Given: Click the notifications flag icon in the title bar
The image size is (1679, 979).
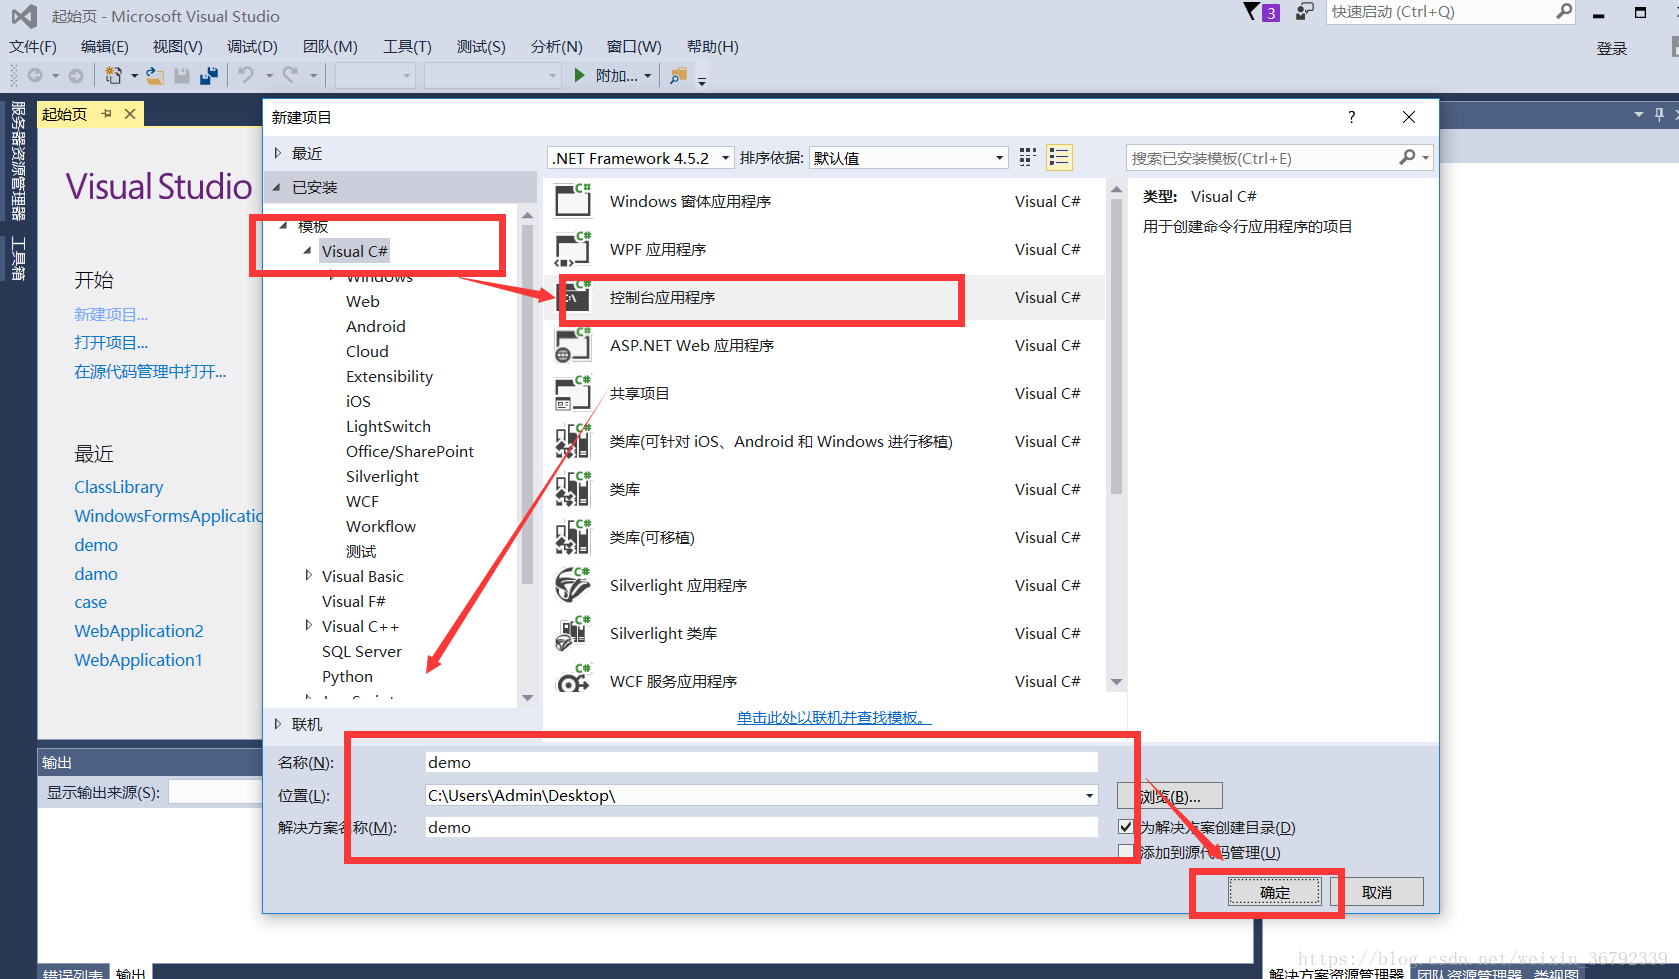Looking at the screenshot, I should [x=1251, y=12].
